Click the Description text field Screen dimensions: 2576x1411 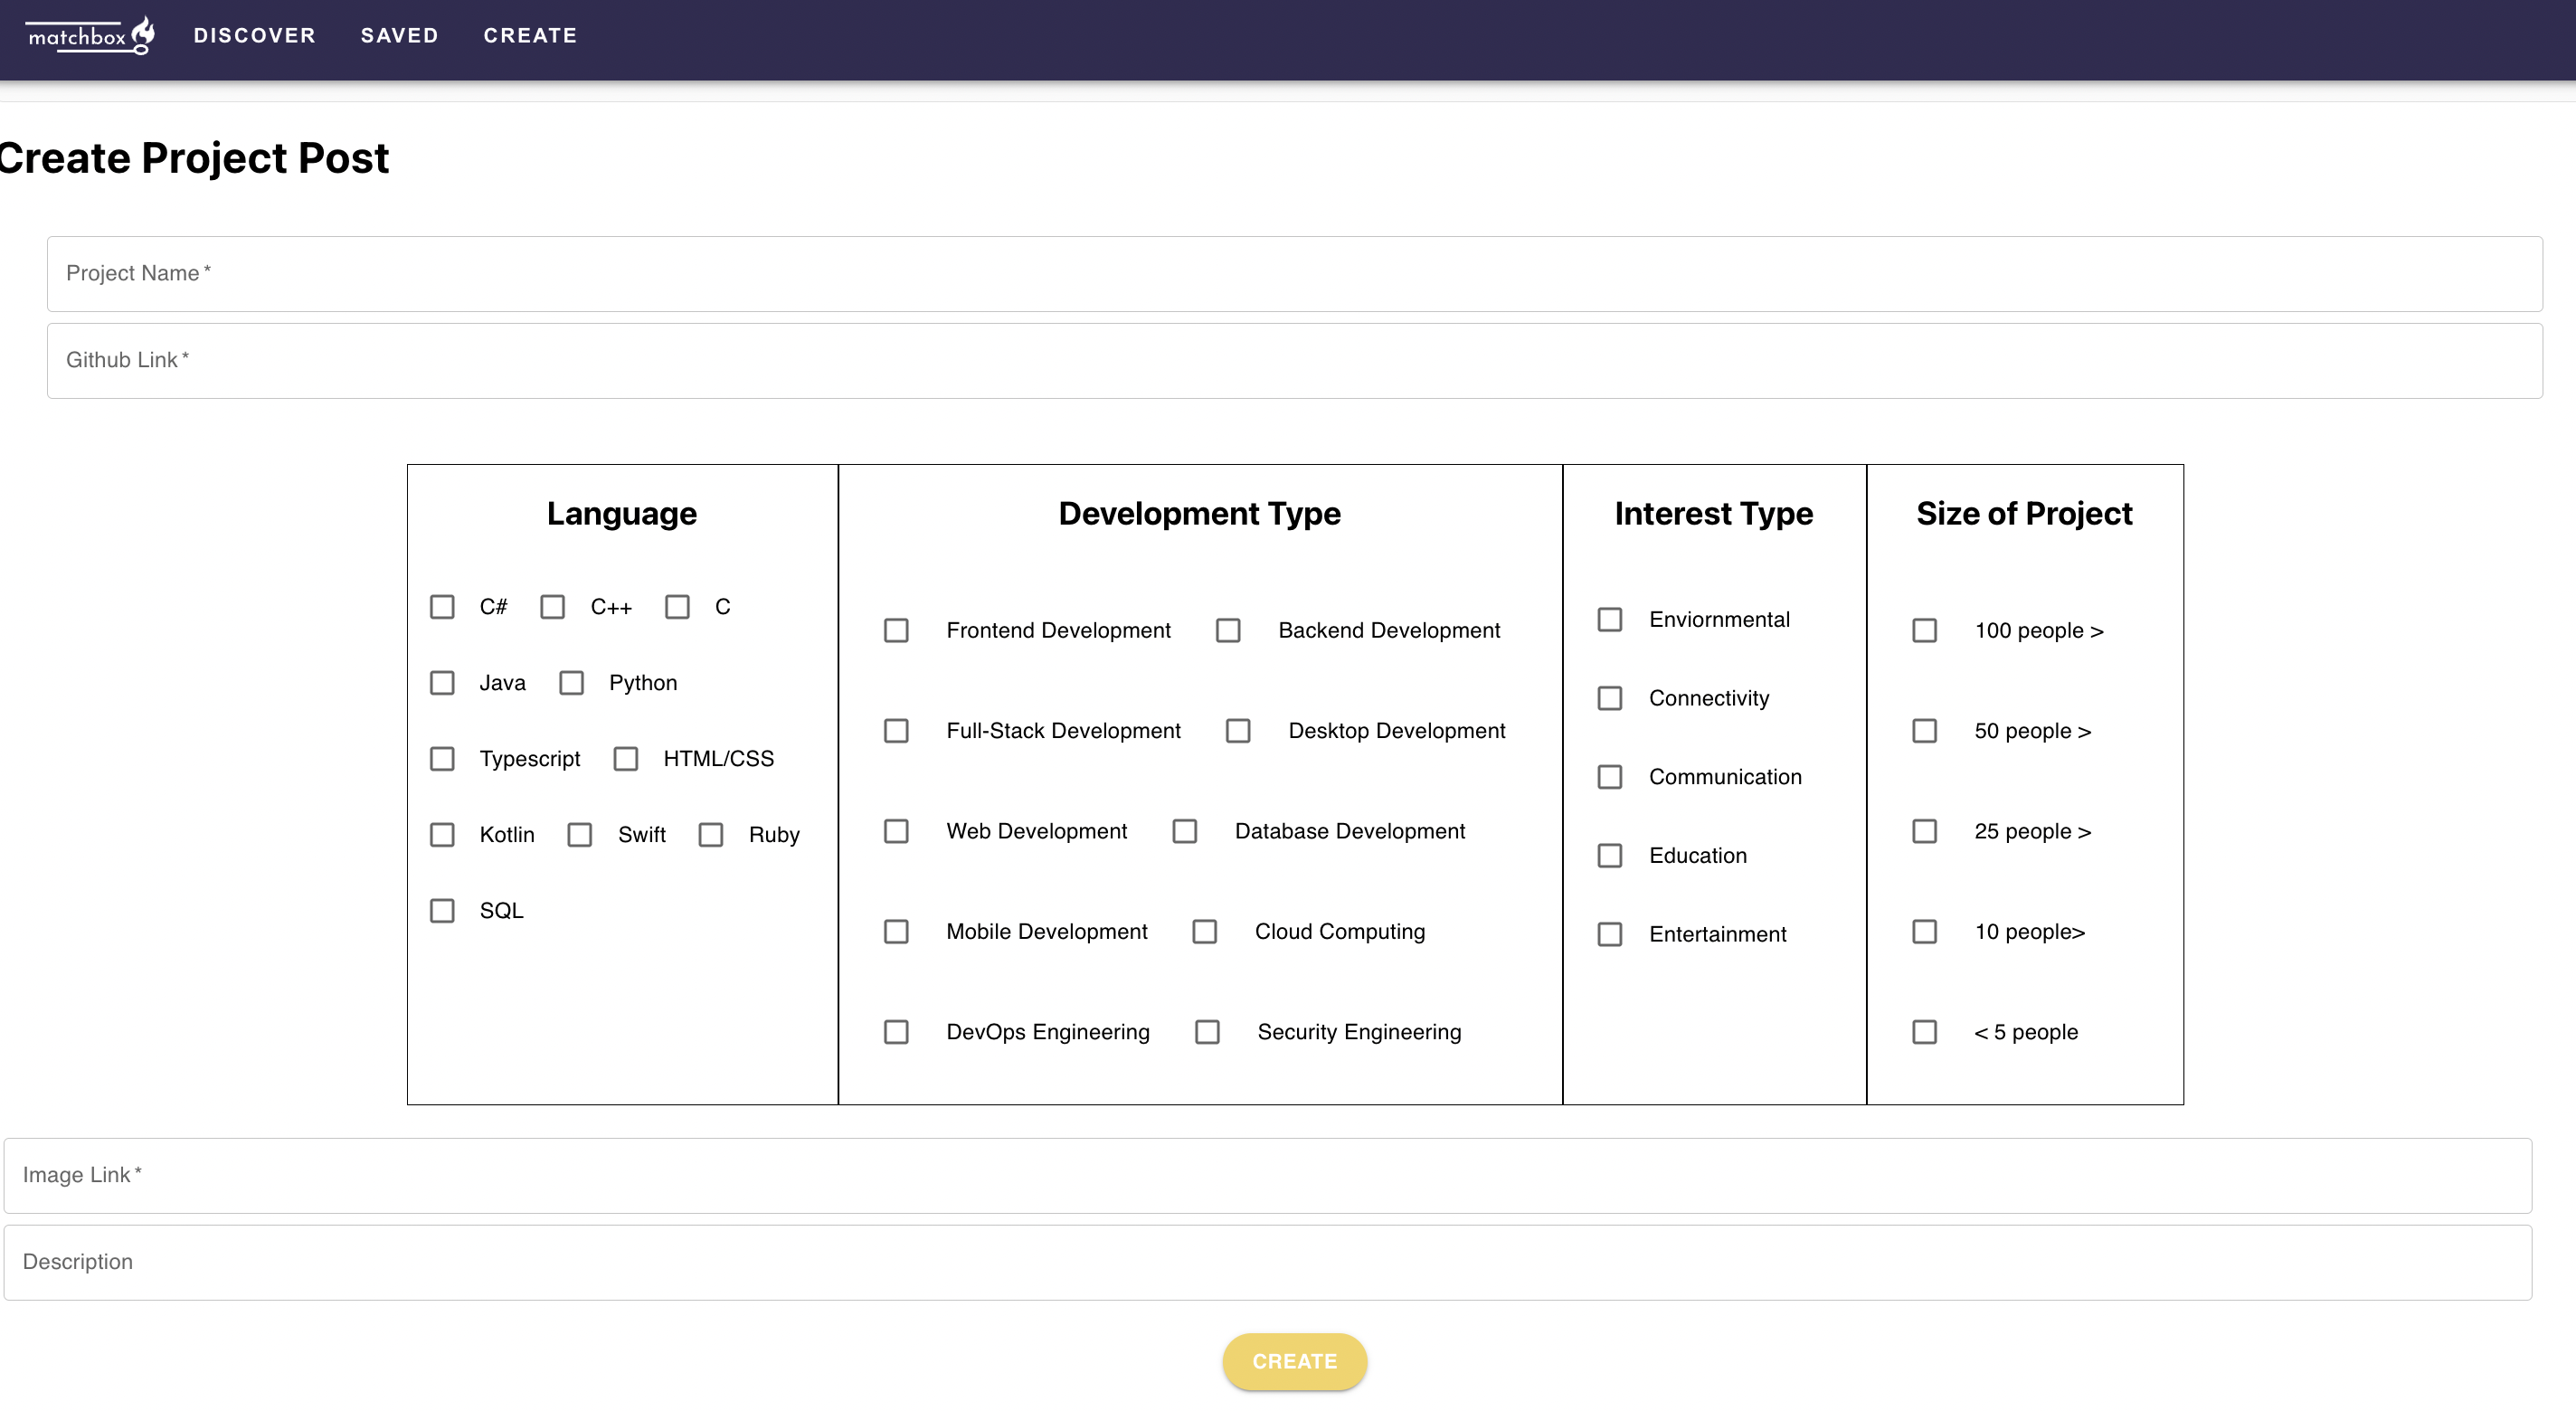point(1267,1262)
